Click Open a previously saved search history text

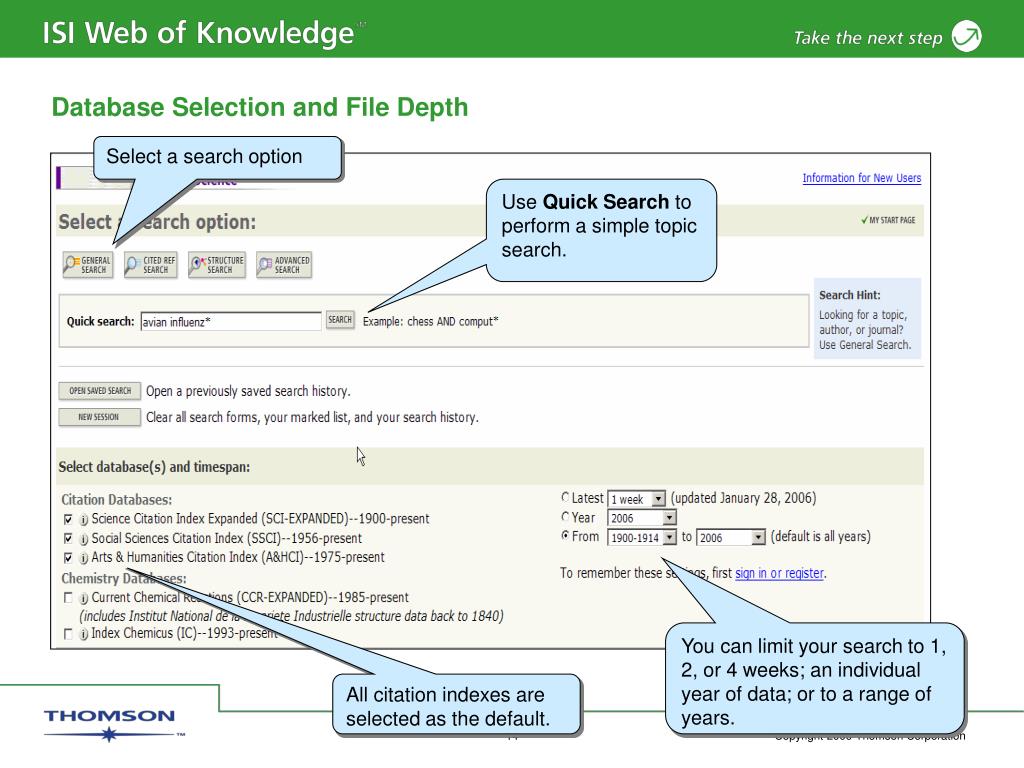pos(248,391)
